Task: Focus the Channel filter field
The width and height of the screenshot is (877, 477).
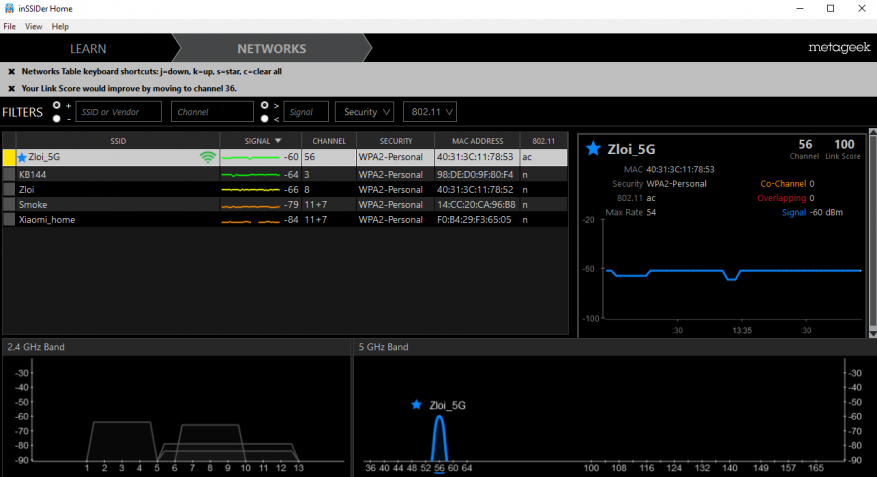Action: click(212, 112)
